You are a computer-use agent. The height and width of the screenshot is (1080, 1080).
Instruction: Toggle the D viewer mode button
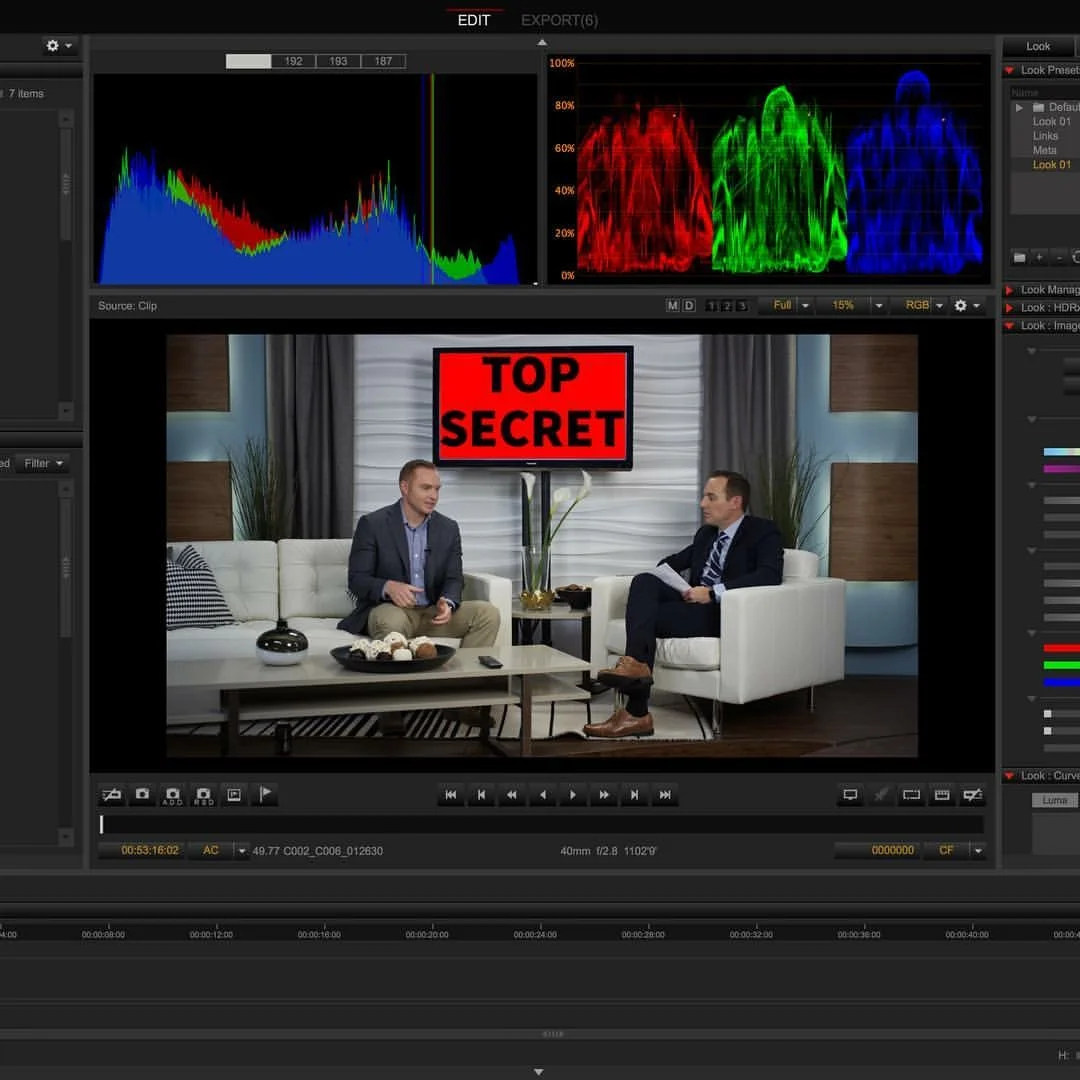(688, 305)
